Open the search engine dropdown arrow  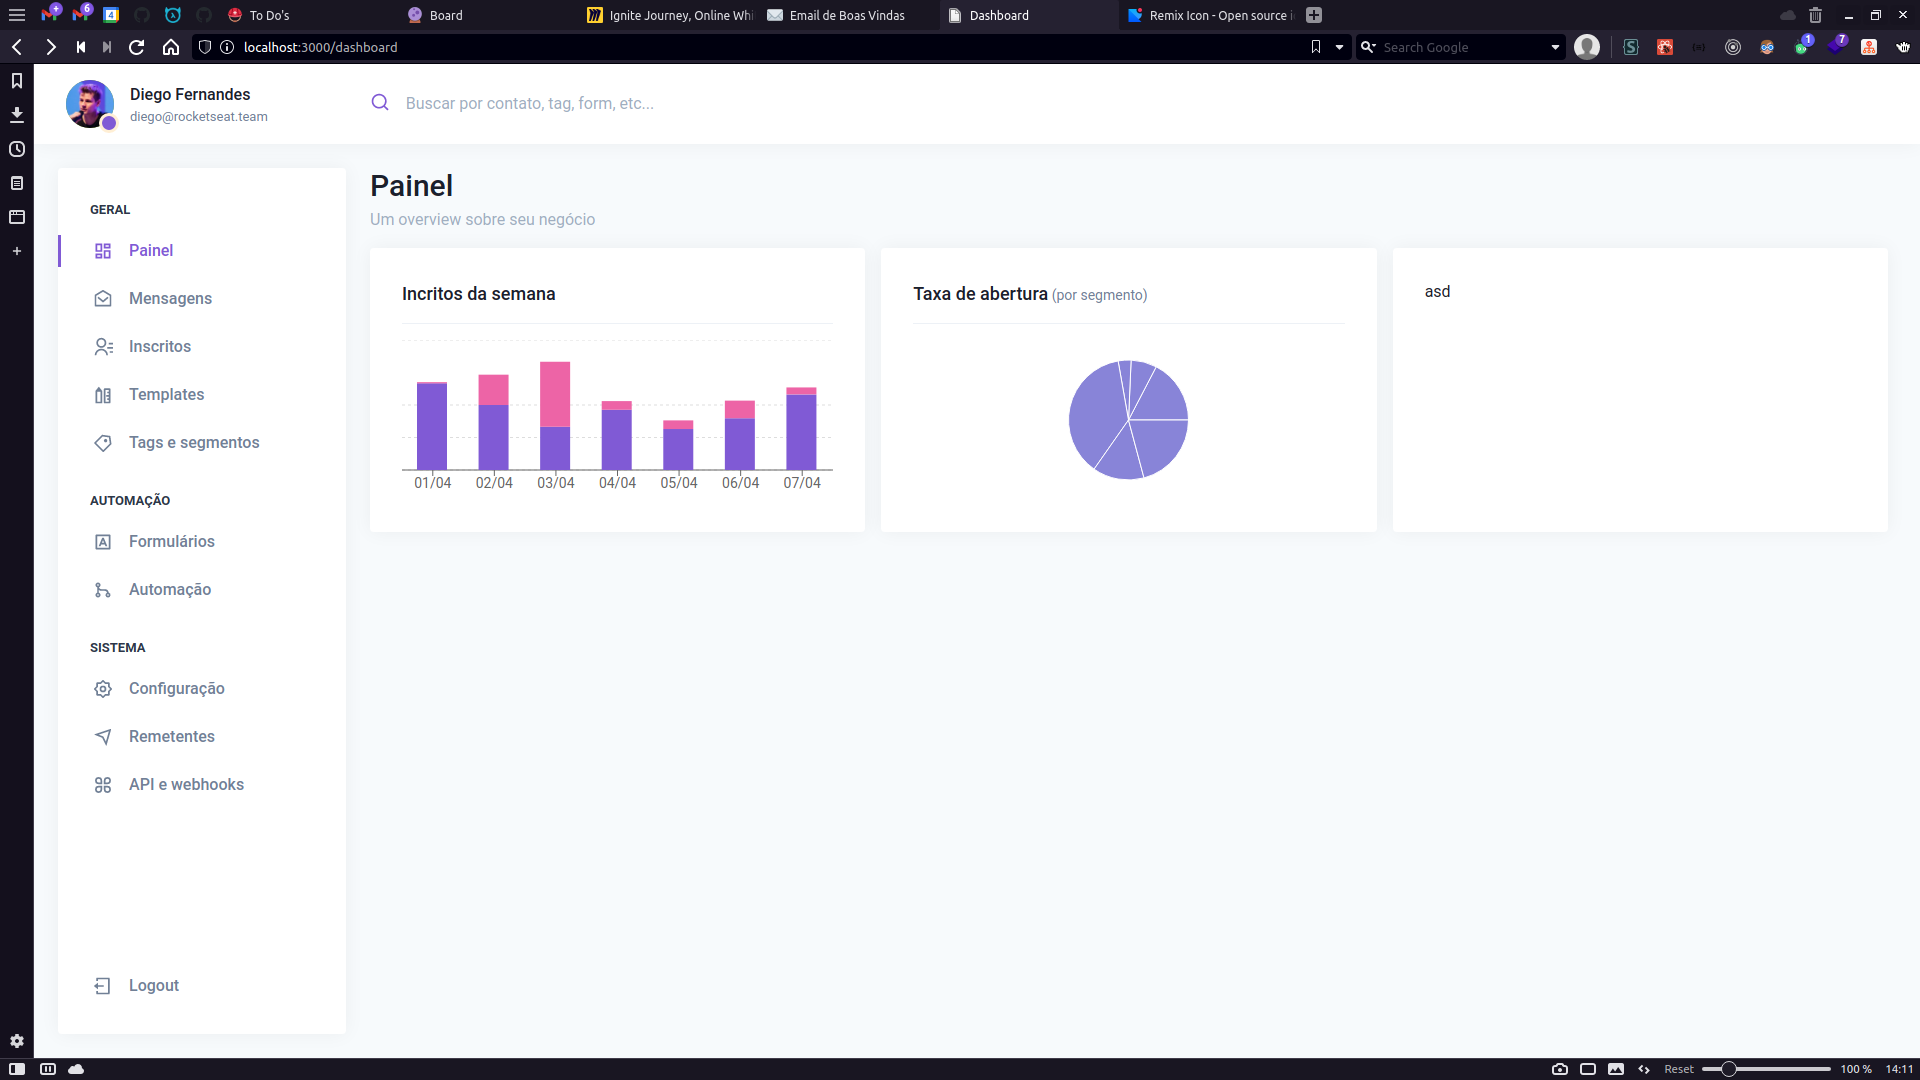tap(1555, 47)
